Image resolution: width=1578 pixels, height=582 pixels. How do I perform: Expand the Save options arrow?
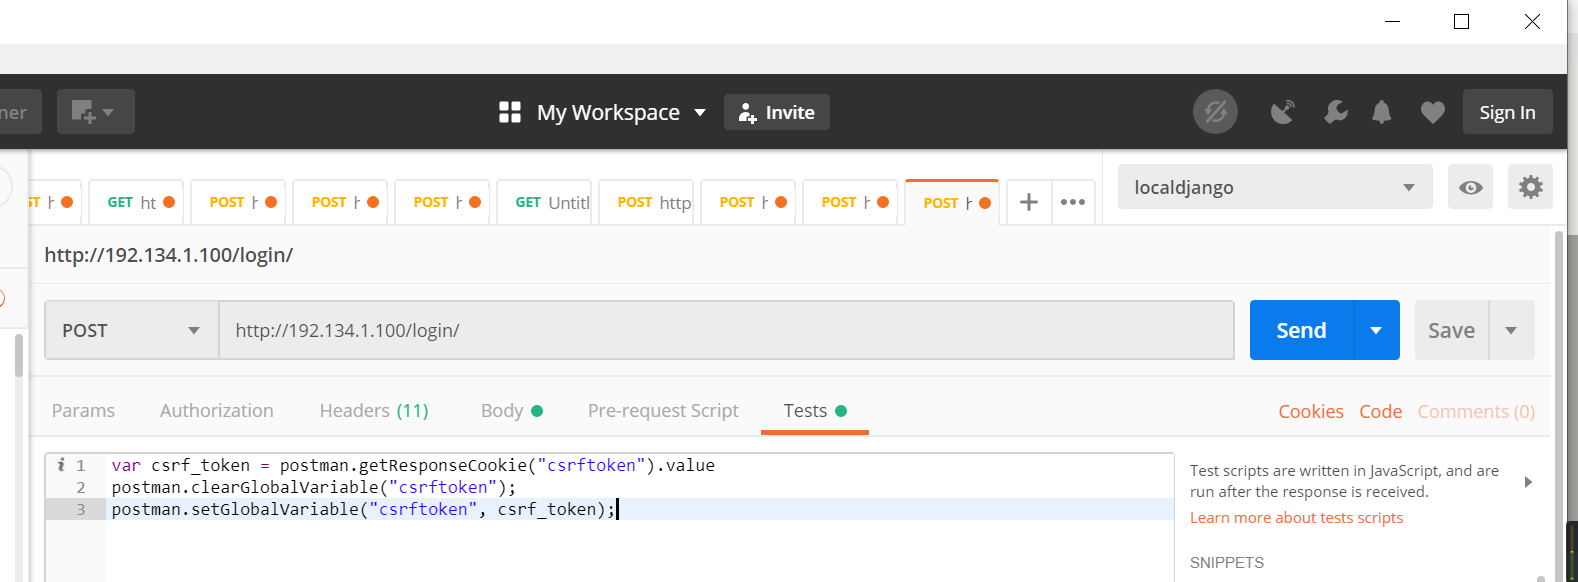1511,330
